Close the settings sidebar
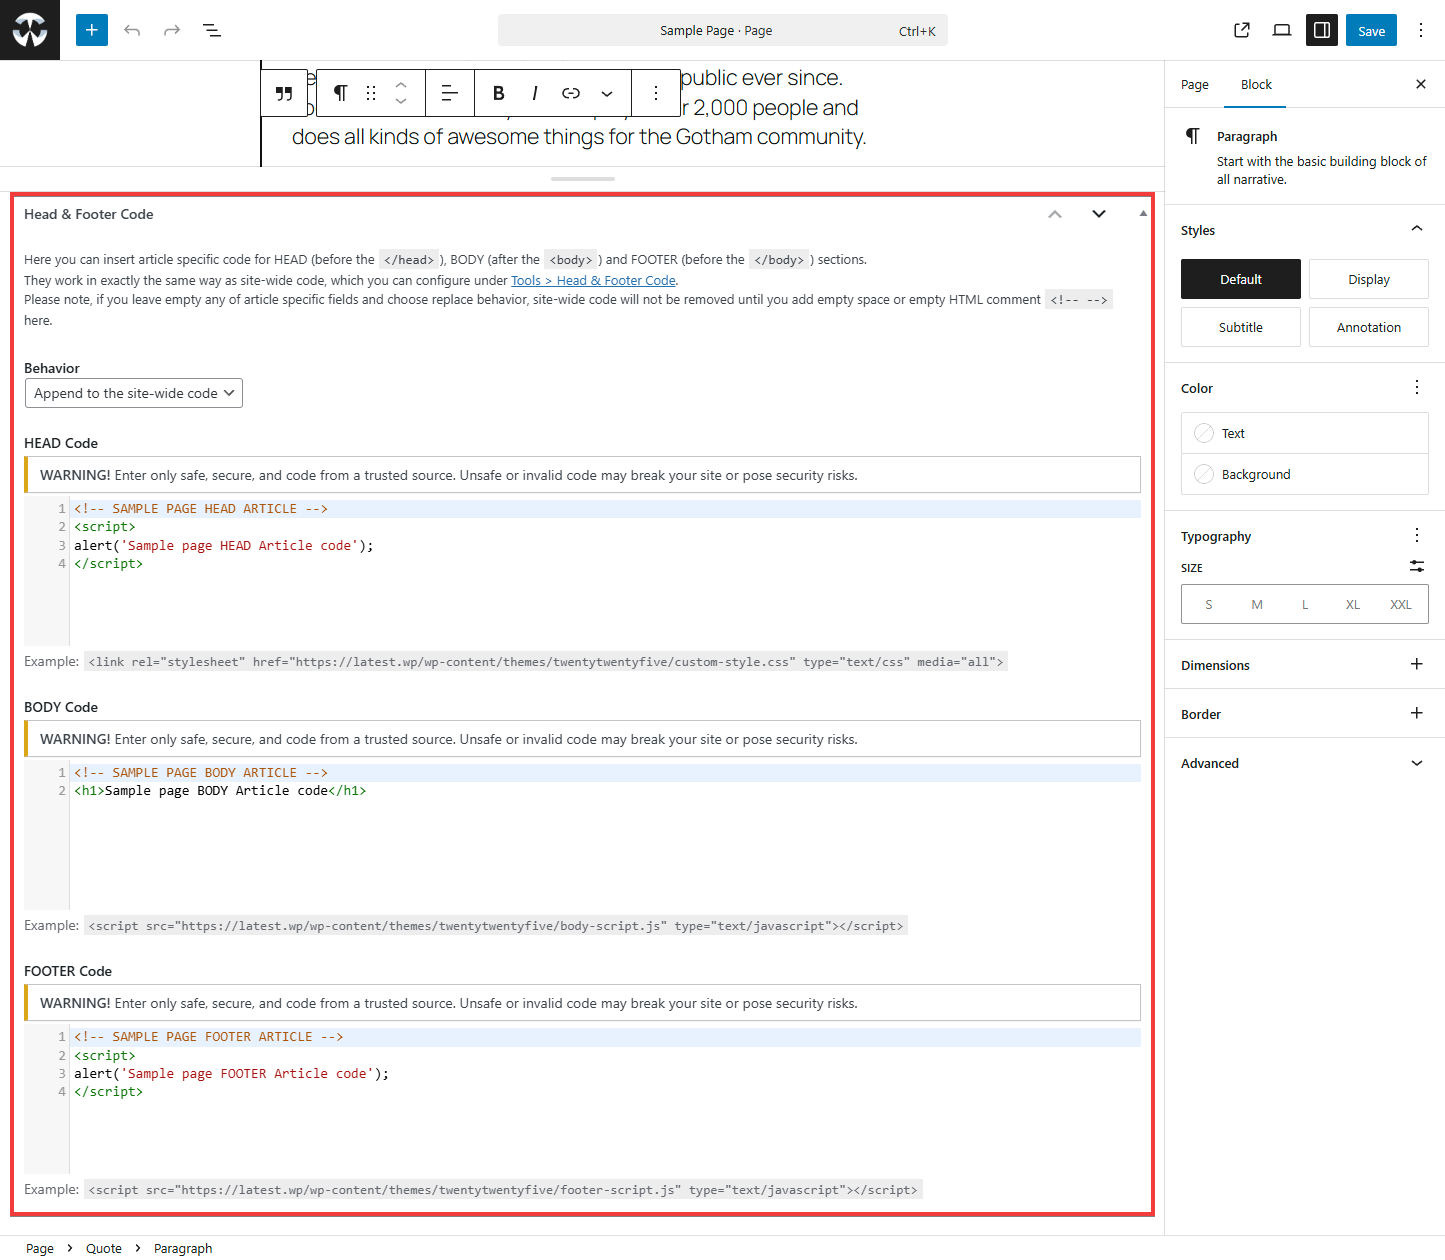This screenshot has height=1260, width=1445. [1421, 84]
